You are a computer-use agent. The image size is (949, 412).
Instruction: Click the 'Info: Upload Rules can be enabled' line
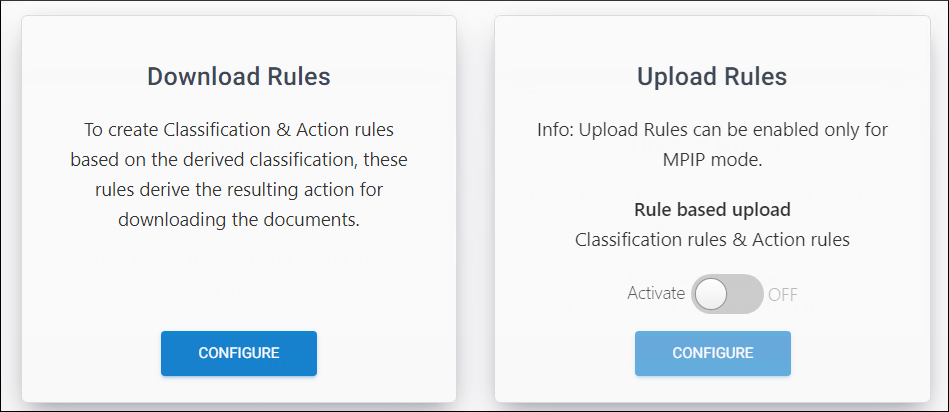[712, 130]
